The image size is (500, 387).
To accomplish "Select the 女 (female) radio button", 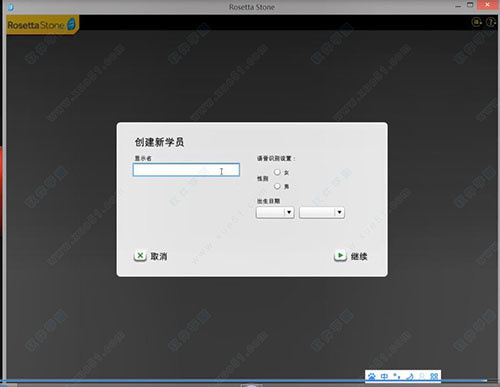I will [277, 172].
